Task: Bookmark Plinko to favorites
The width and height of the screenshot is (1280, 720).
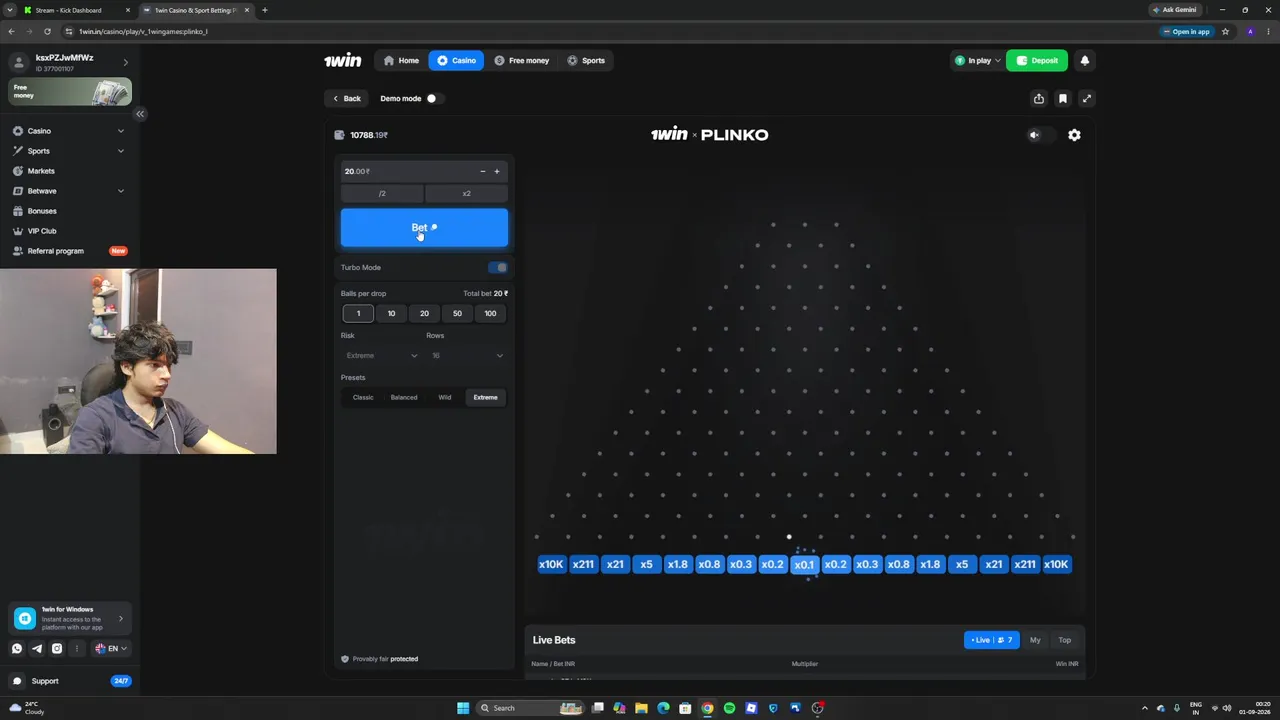Action: pos(1063,98)
